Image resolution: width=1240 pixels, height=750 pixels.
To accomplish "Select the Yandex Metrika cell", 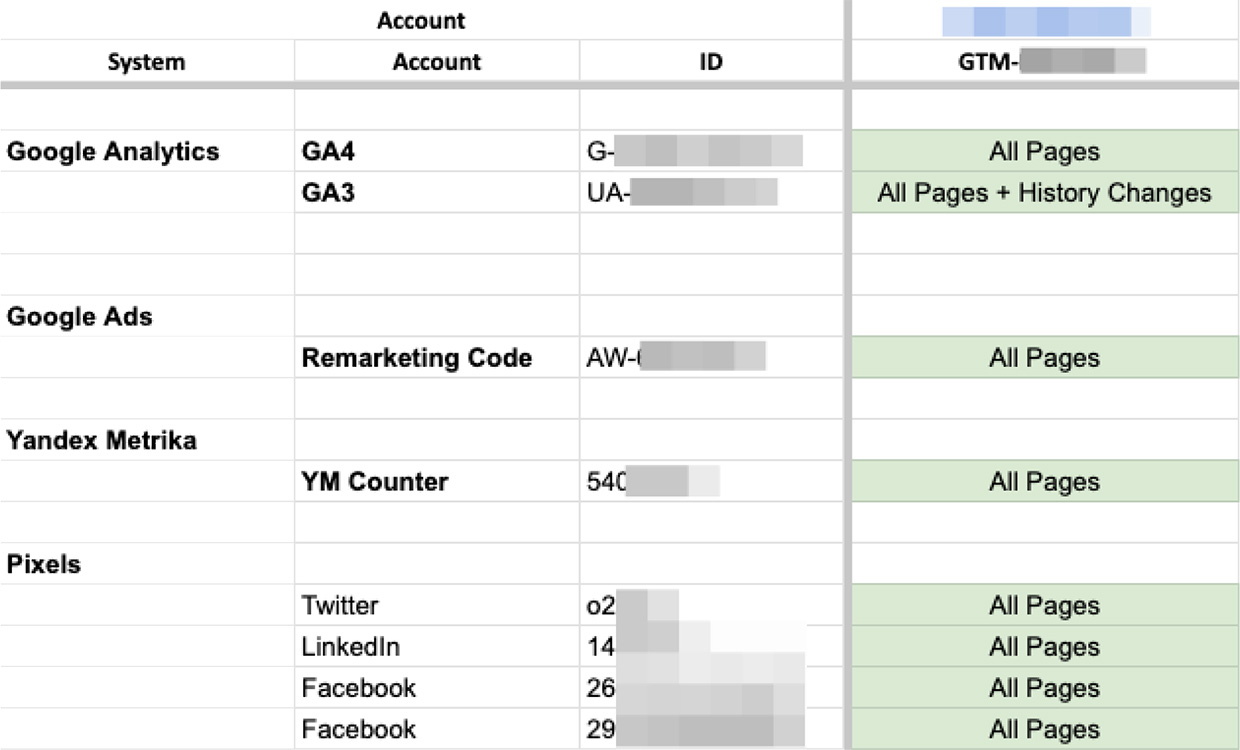I will coord(101,441).
